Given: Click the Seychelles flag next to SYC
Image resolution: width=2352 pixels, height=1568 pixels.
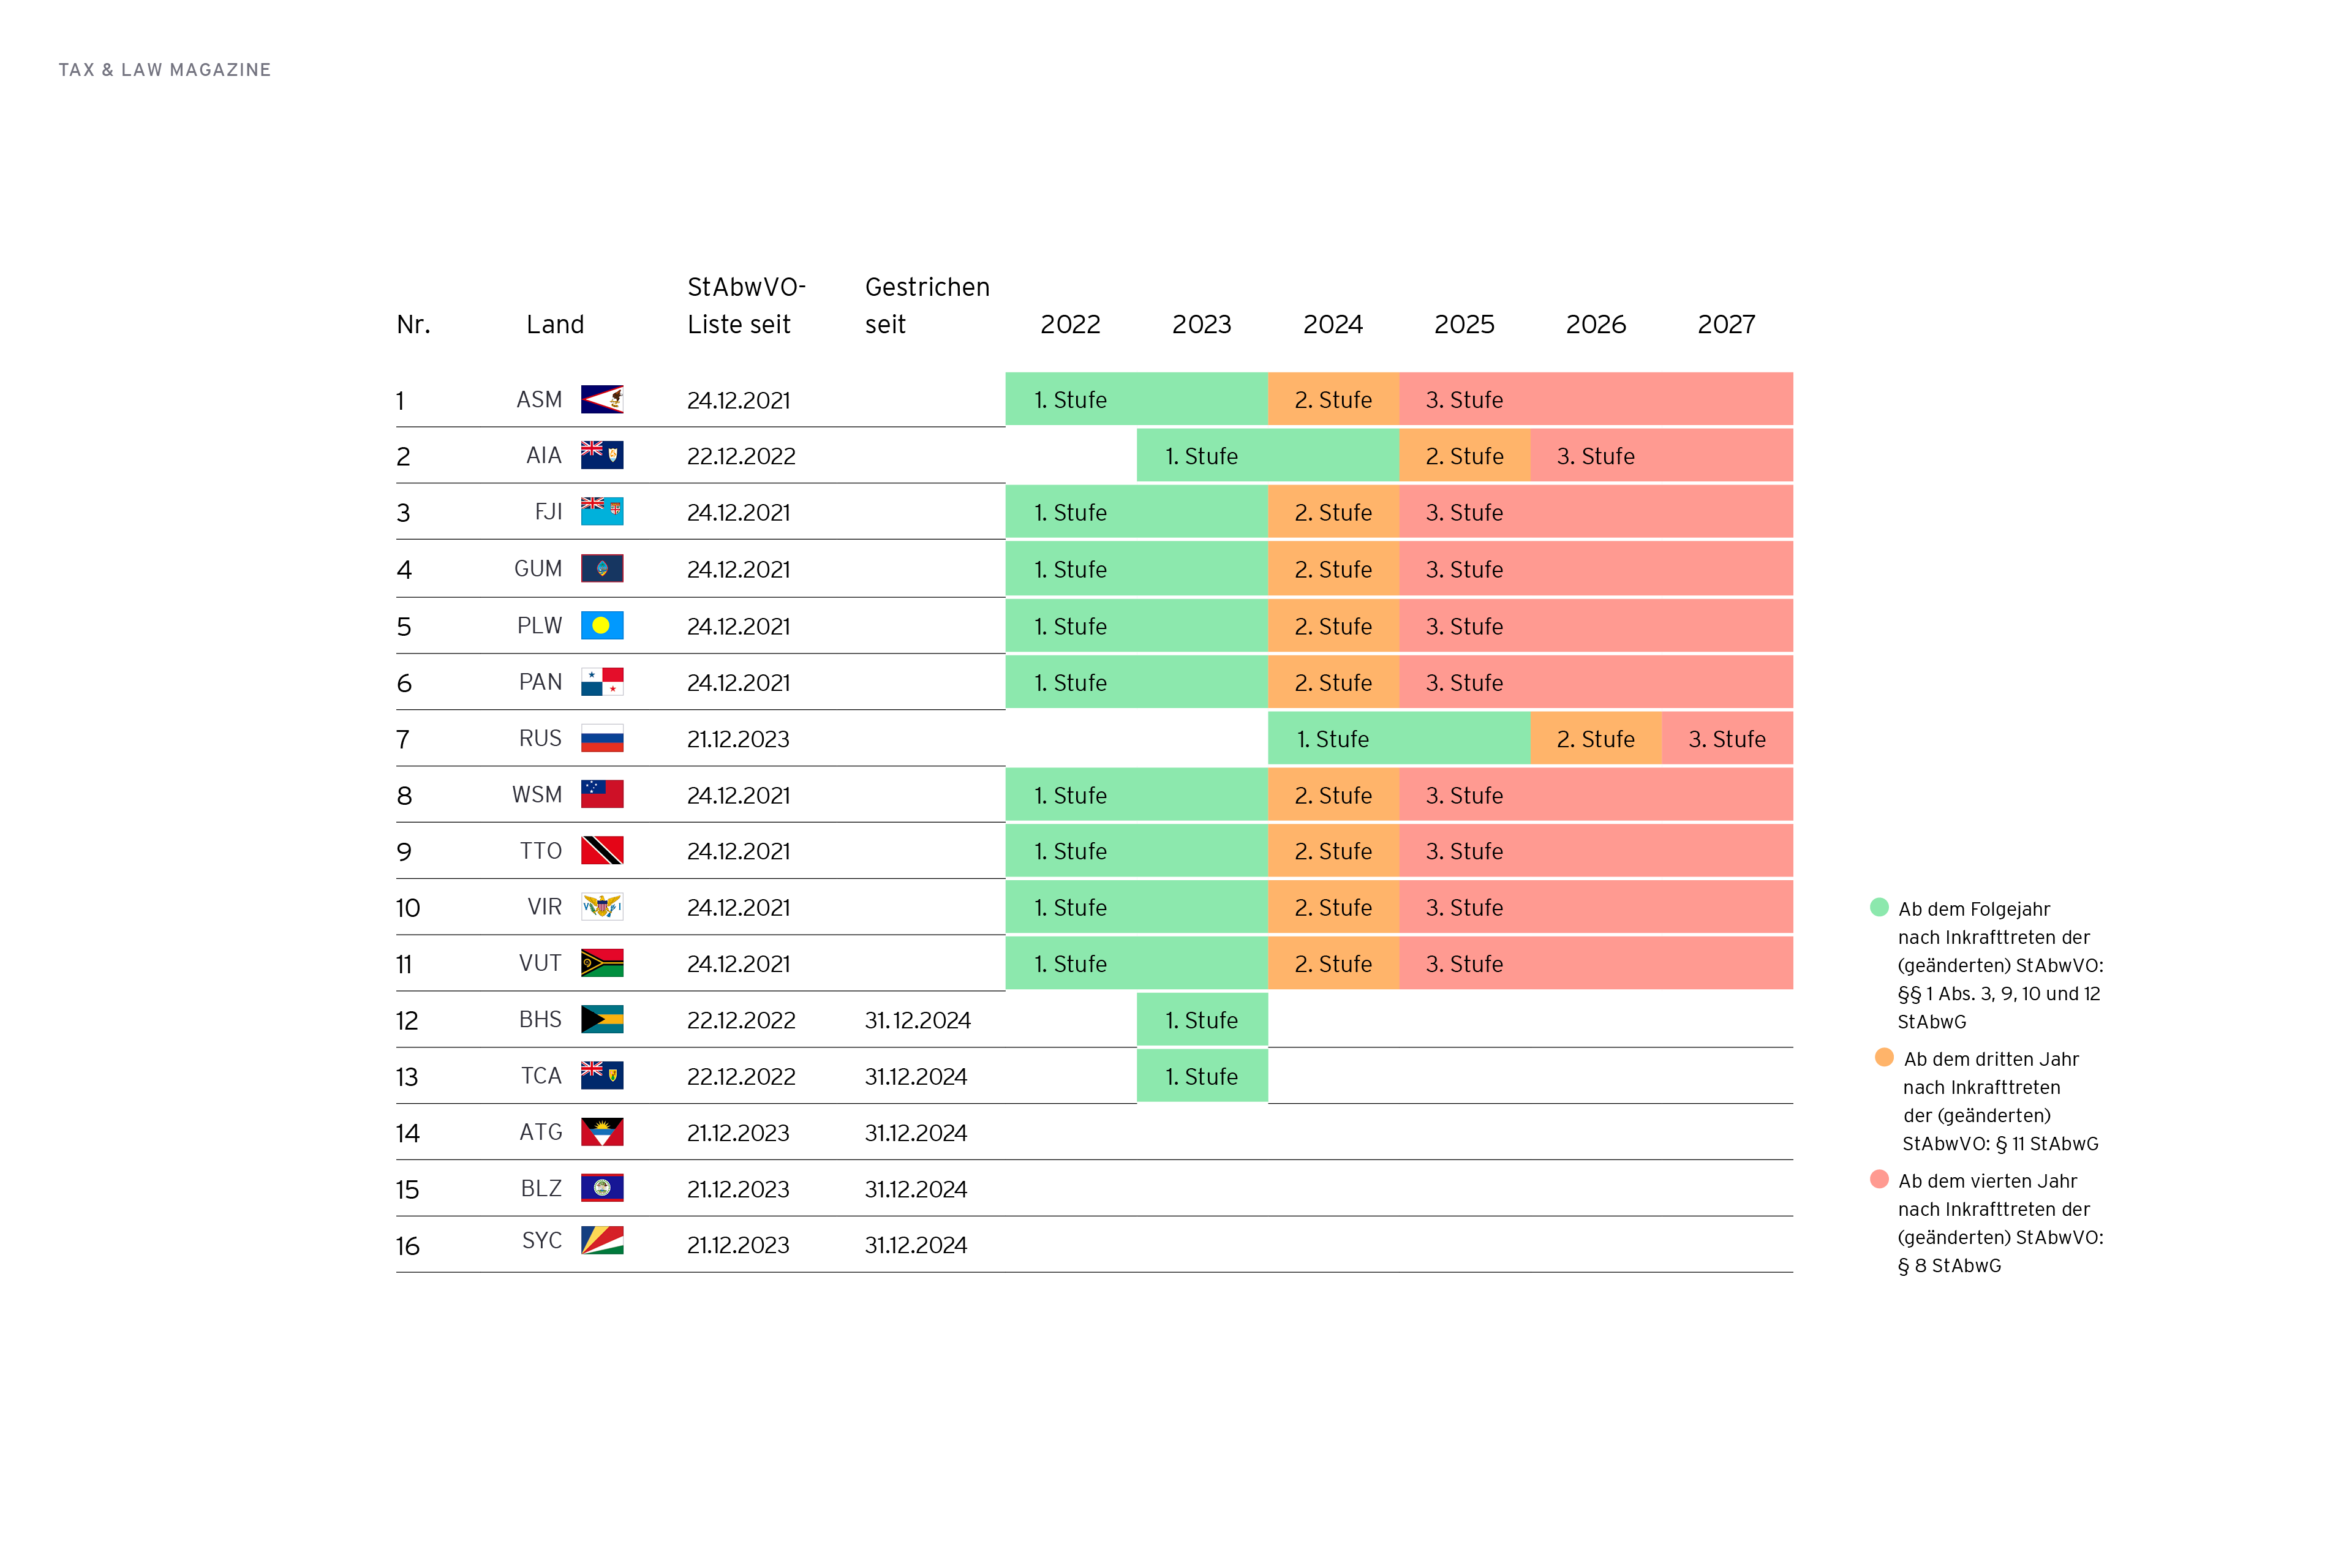Looking at the screenshot, I should tap(602, 1240).
